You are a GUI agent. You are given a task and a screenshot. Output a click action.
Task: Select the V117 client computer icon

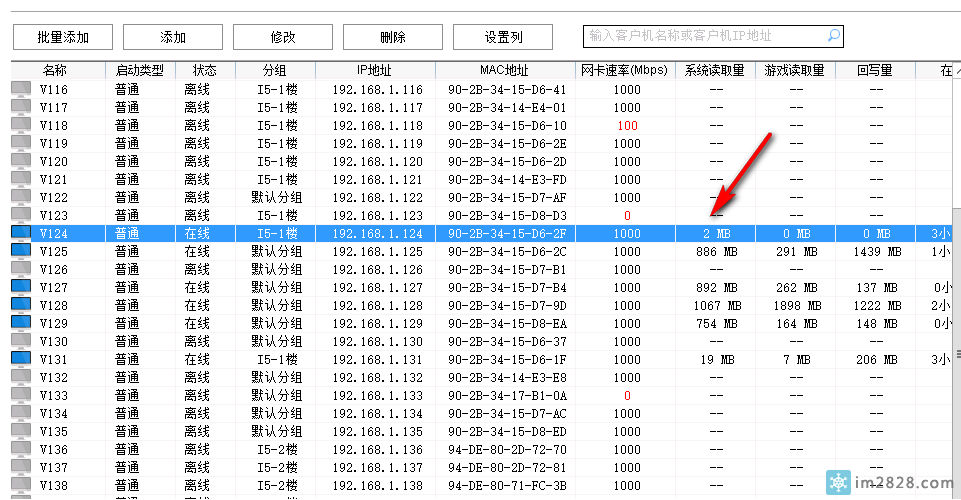coord(21,107)
